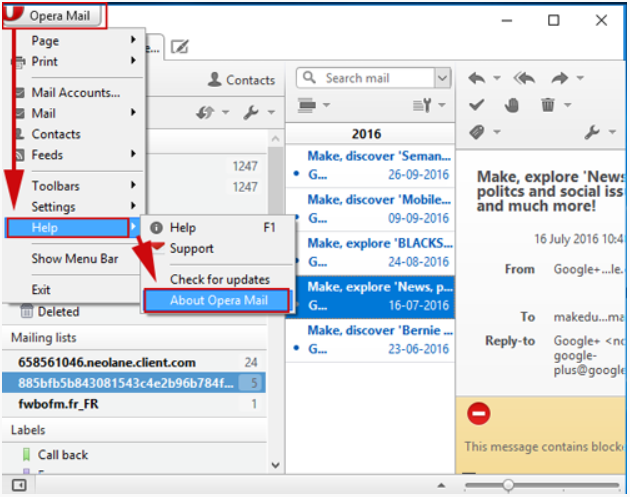630x497 pixels.
Task: Click mail panel scrollbar down arrow
Action: (276, 465)
